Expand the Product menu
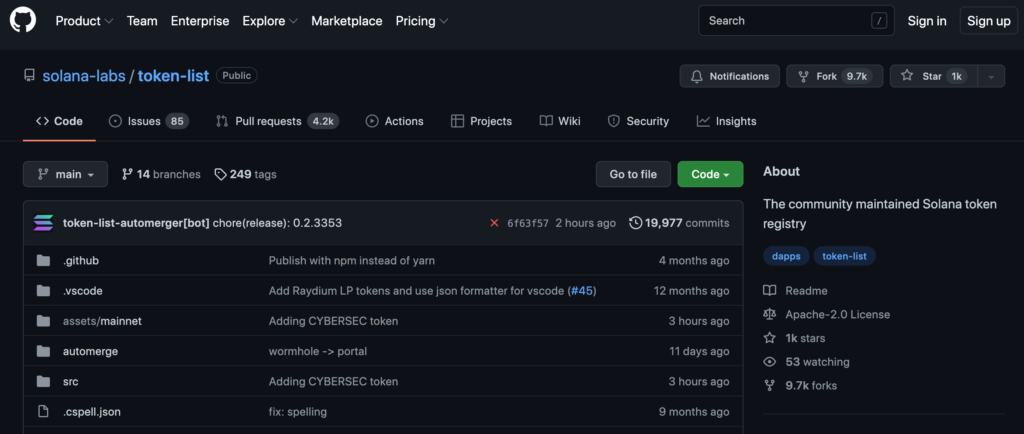The width and height of the screenshot is (1024, 434). 84,21
